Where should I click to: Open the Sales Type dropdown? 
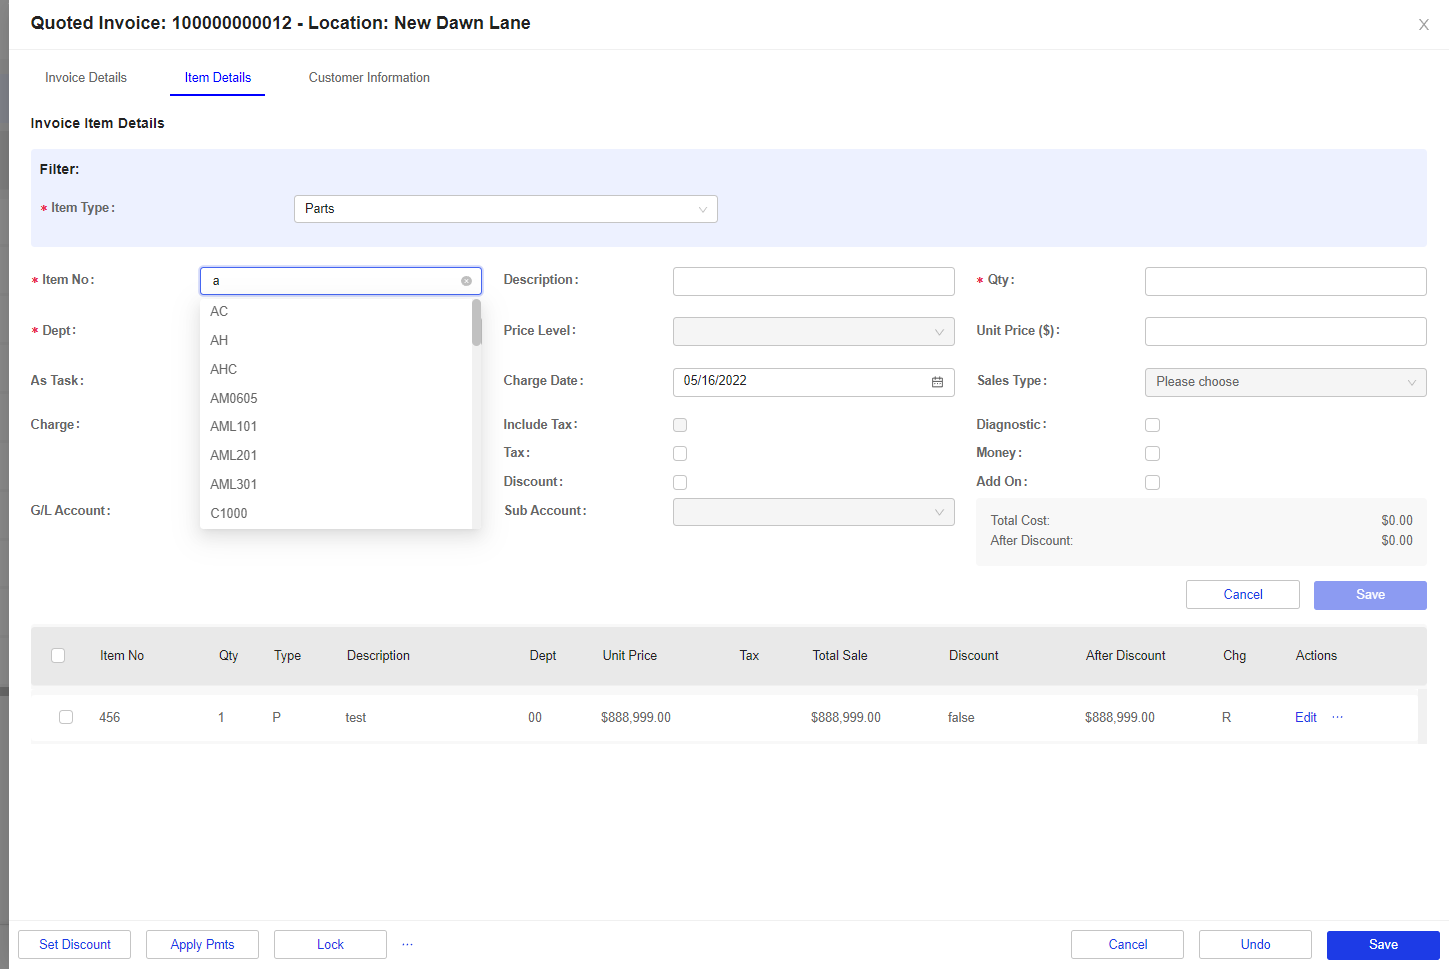pyautogui.click(x=1285, y=382)
